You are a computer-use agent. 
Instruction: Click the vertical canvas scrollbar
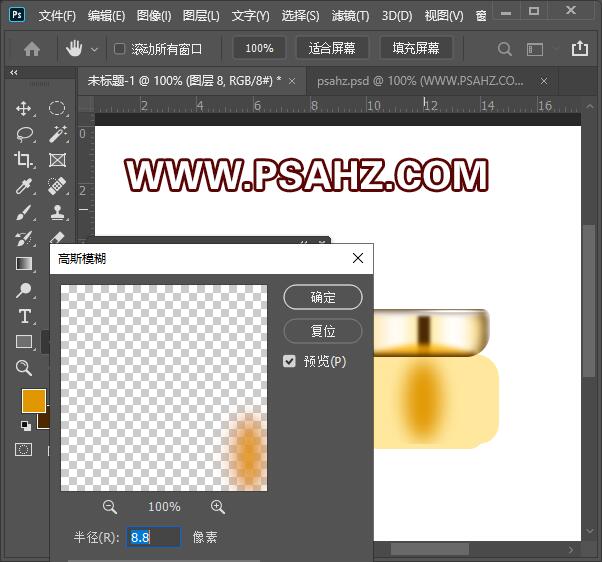click(589, 301)
